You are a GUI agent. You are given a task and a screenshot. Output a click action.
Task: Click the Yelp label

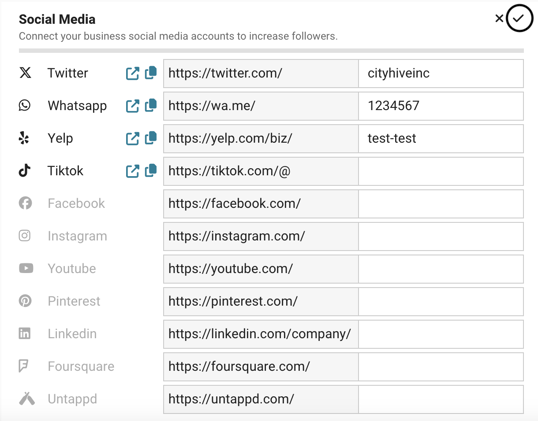click(60, 139)
